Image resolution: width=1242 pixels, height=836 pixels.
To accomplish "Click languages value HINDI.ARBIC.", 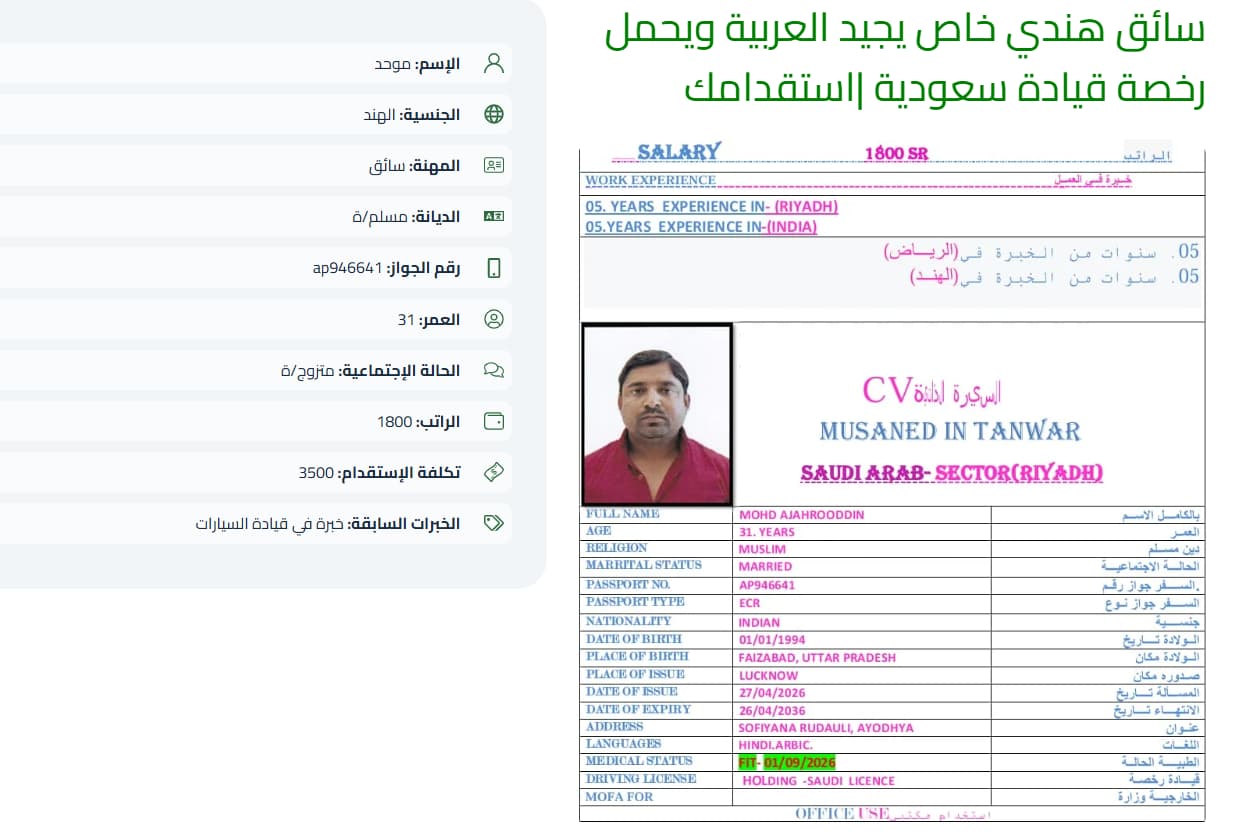I will coord(776,746).
